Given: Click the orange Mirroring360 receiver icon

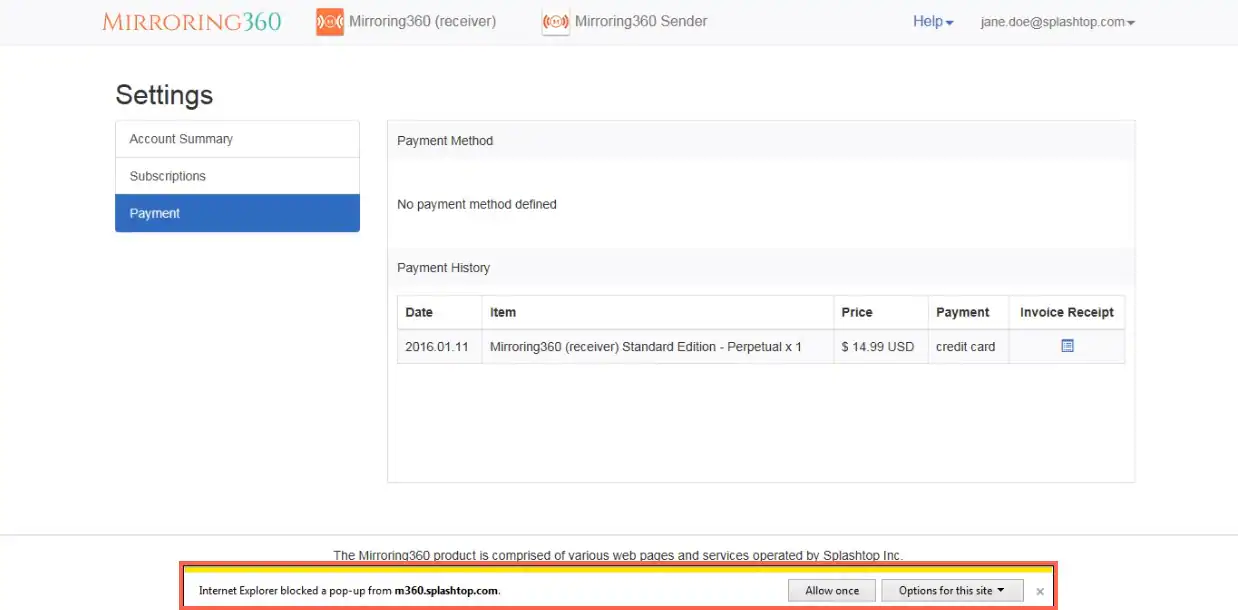Looking at the screenshot, I should [x=330, y=22].
